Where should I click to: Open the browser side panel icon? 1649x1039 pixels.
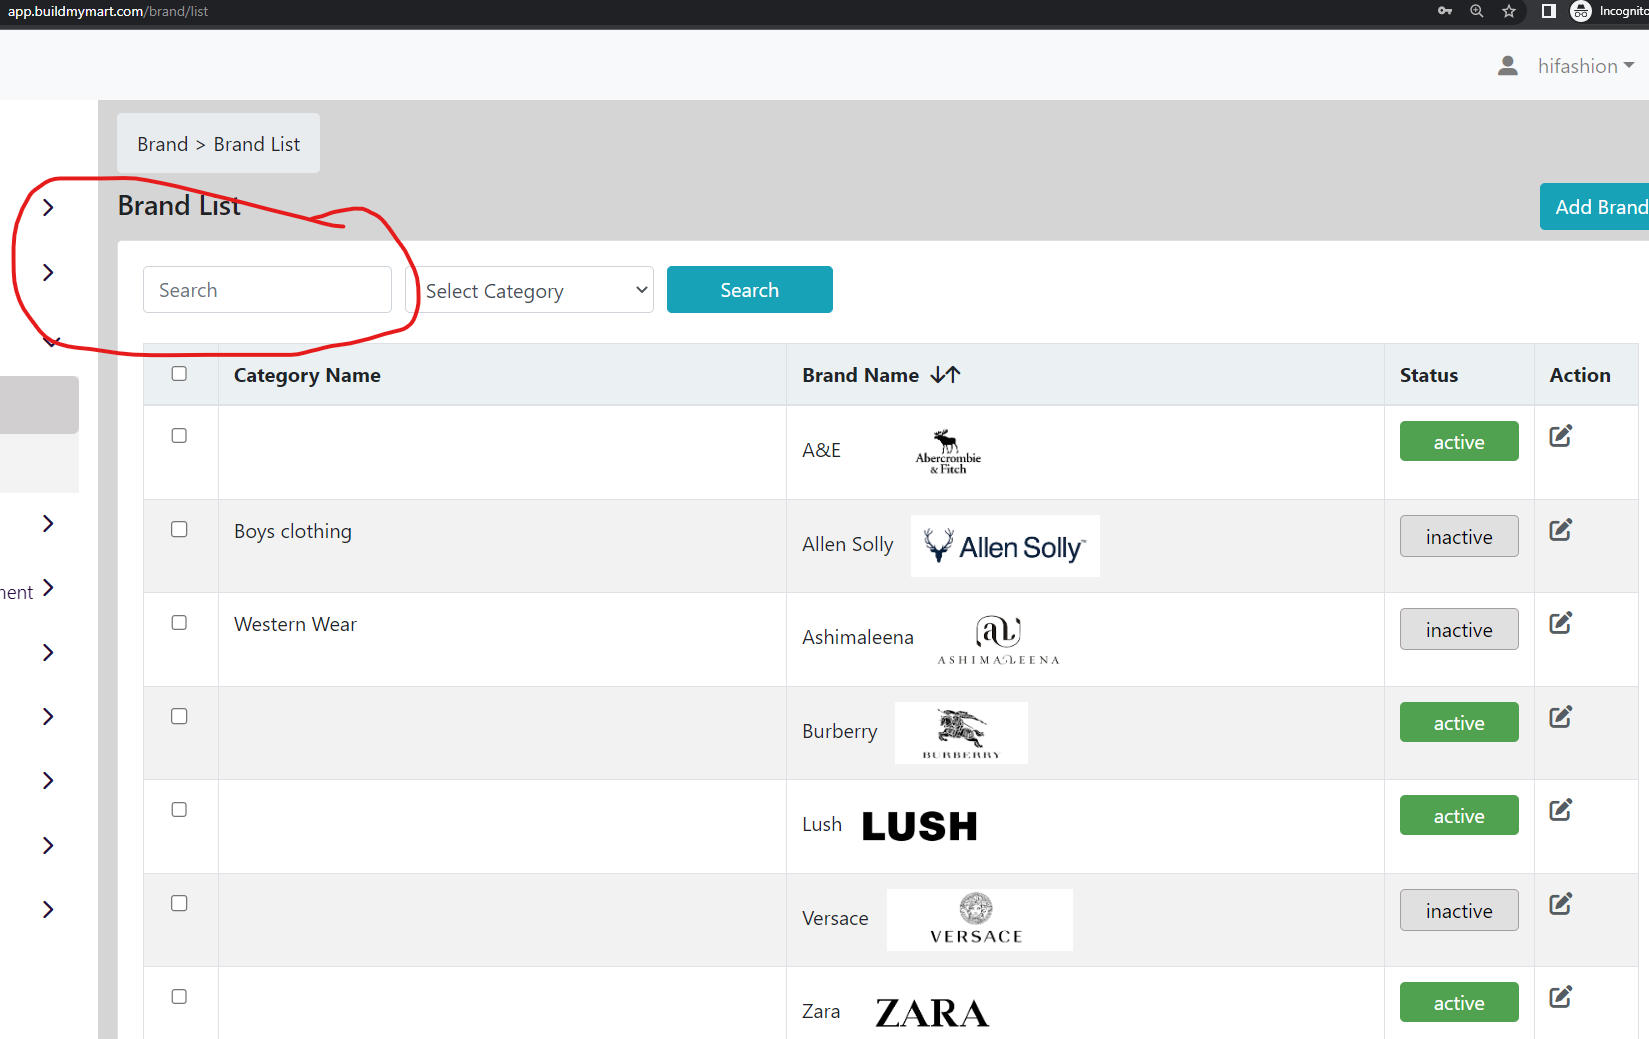pyautogui.click(x=1548, y=11)
